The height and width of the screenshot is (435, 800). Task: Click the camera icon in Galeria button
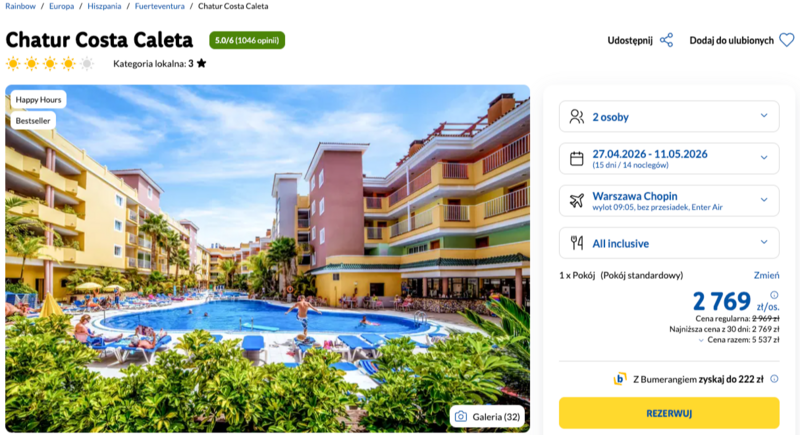(x=461, y=417)
